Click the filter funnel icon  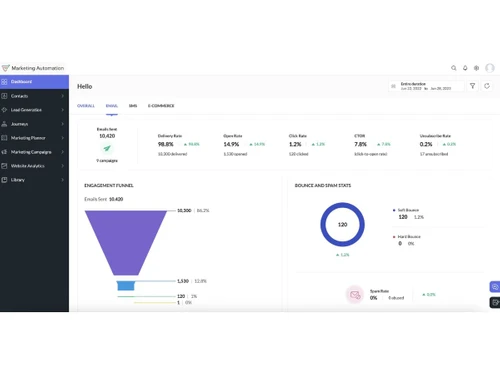pyautogui.click(x=472, y=86)
